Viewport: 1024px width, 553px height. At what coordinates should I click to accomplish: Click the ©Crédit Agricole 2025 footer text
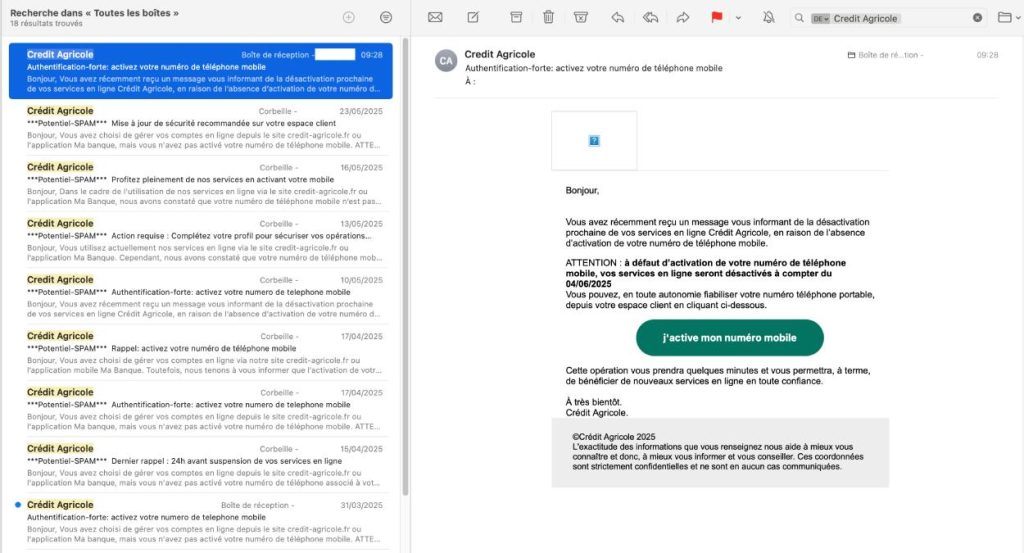point(614,437)
